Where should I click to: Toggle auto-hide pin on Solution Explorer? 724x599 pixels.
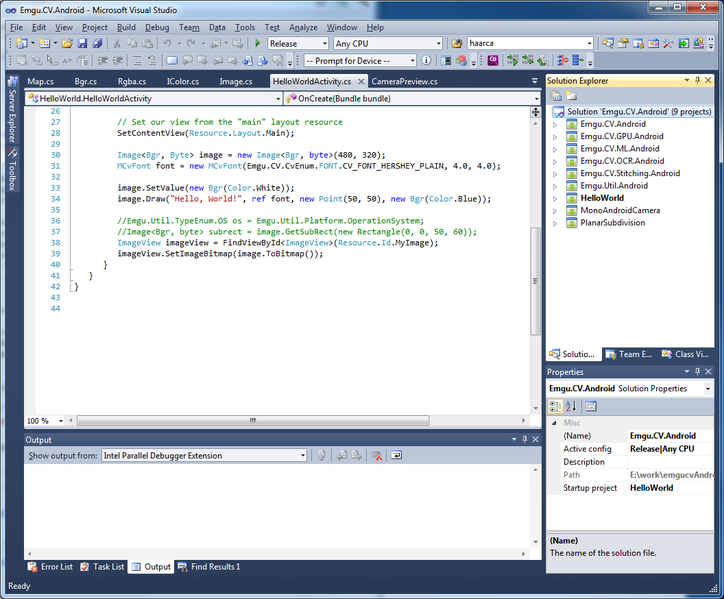(698, 80)
